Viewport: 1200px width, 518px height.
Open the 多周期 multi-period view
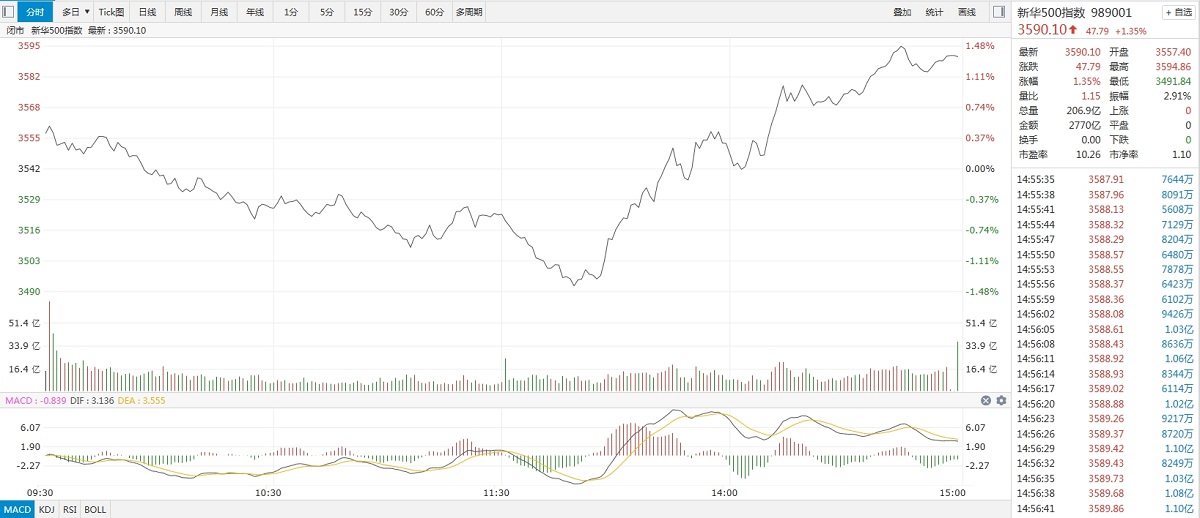(468, 12)
